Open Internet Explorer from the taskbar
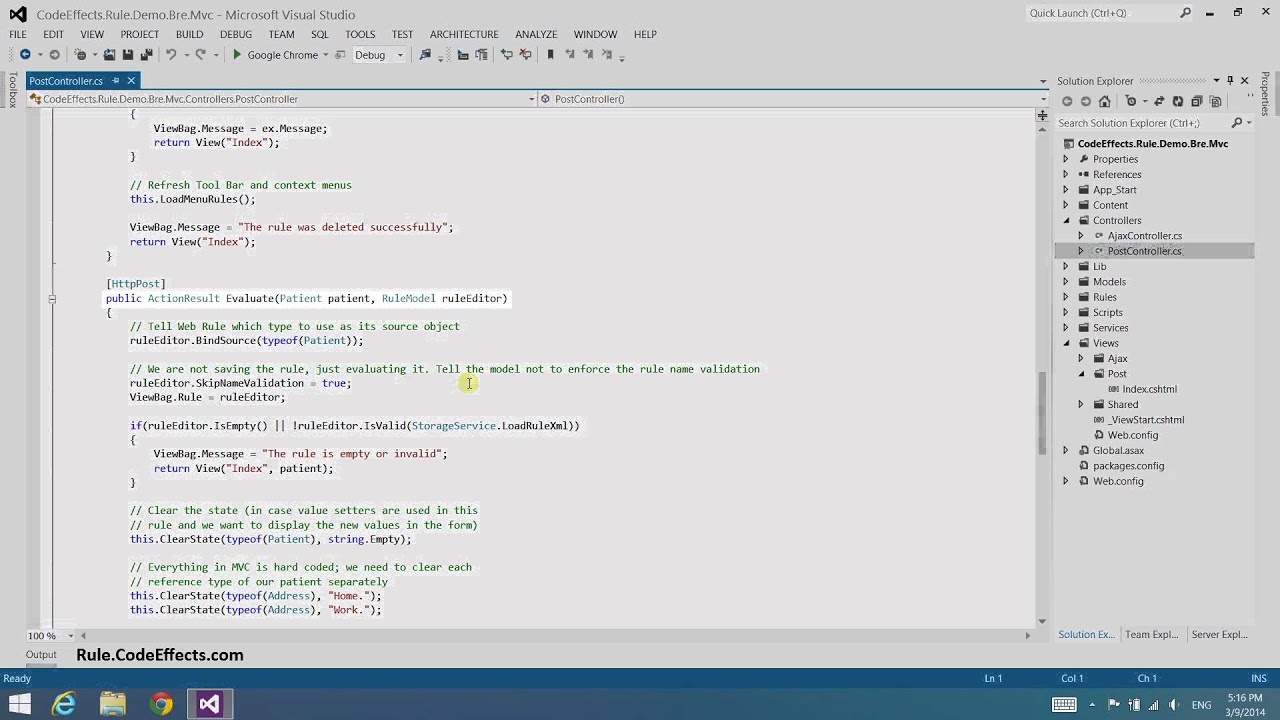The image size is (1280, 720). pos(64,704)
